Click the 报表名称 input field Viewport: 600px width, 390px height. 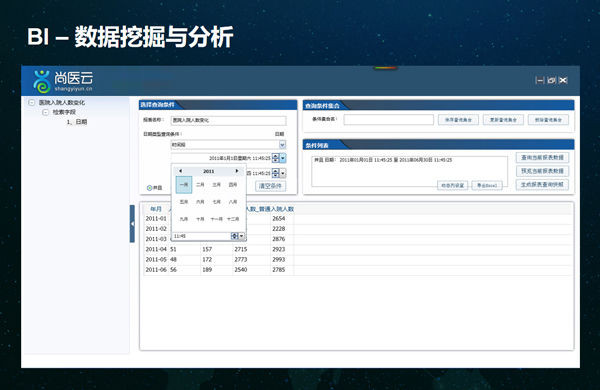click(228, 121)
